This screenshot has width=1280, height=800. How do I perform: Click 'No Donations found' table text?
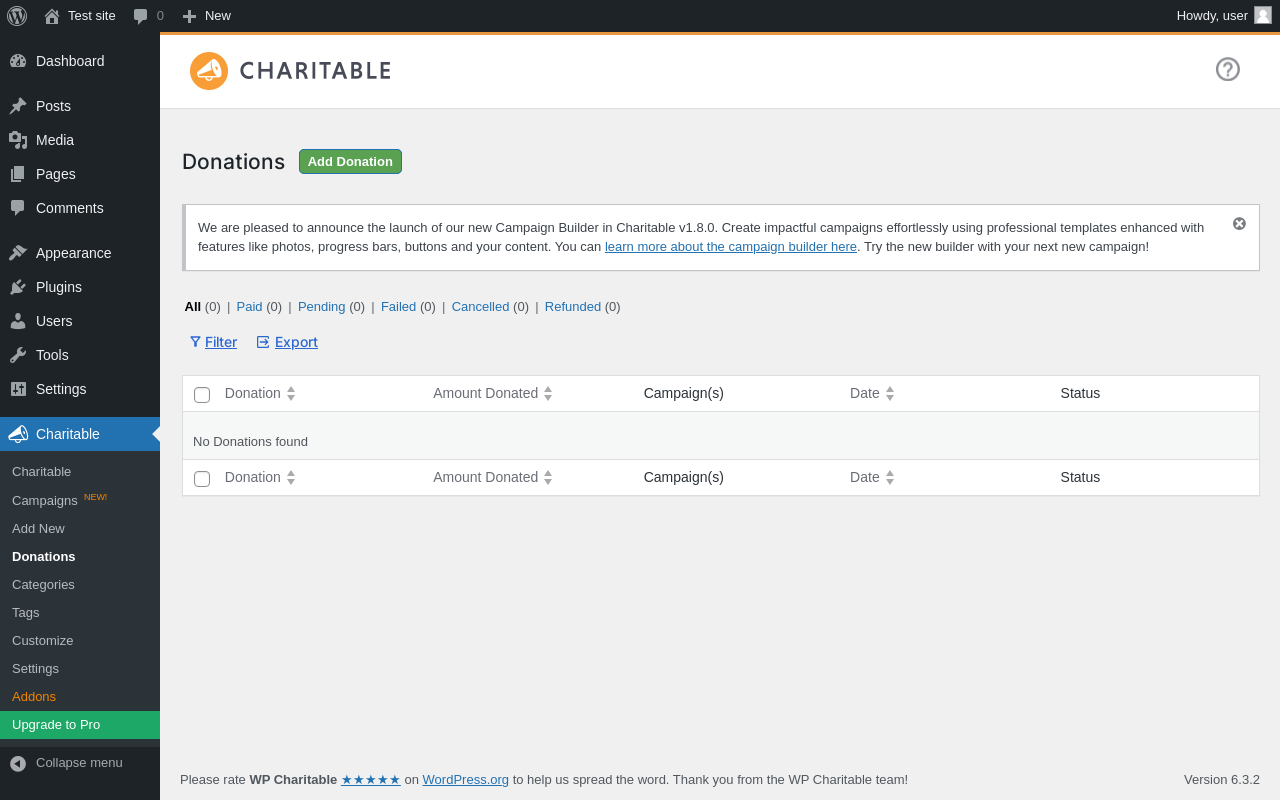[250, 441]
